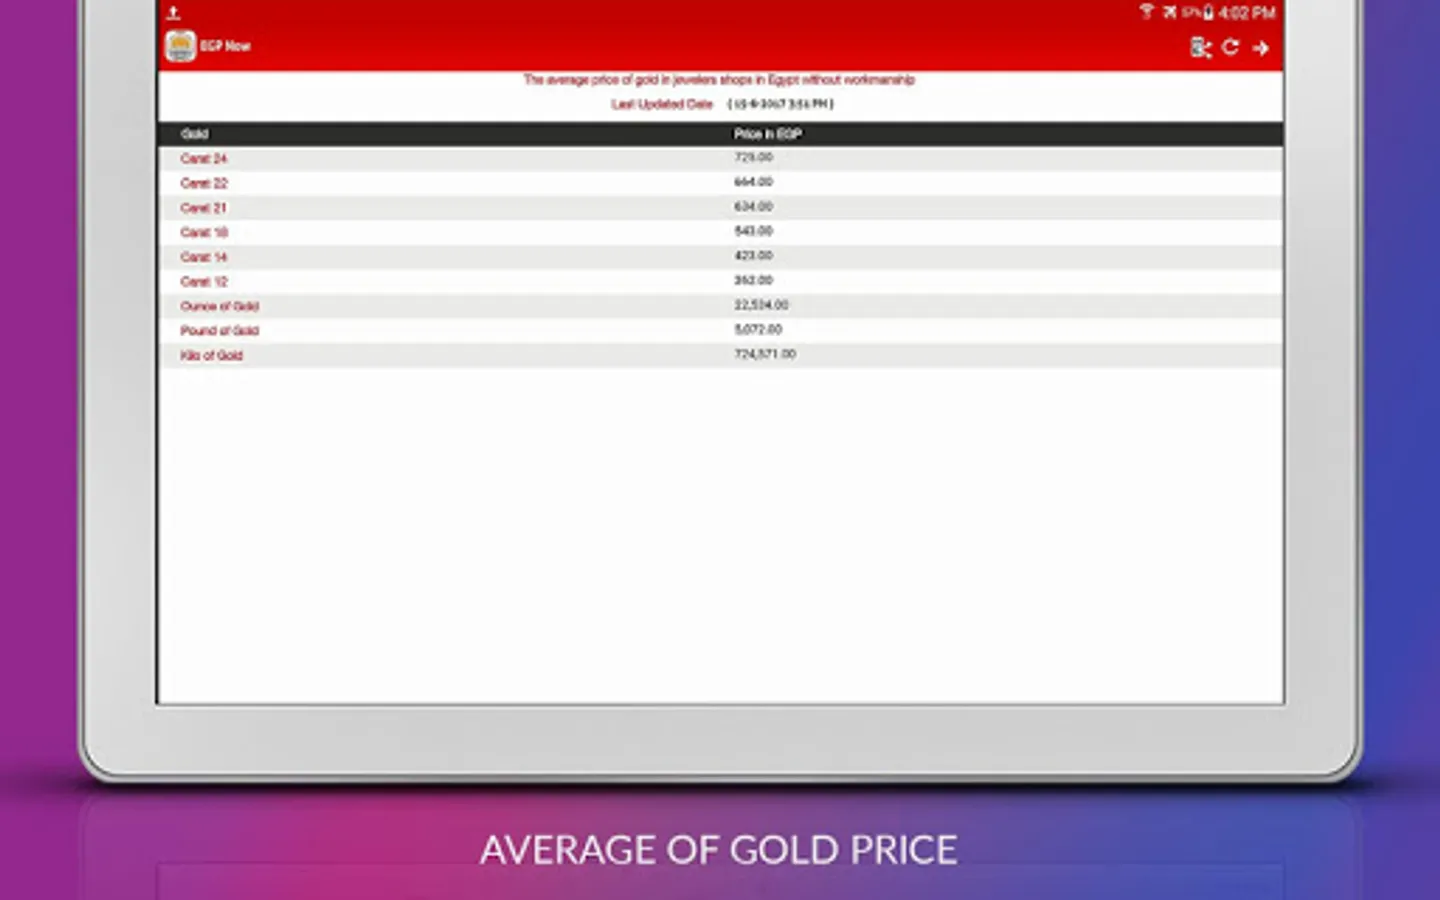
Task: Refresh gold prices with the circular arrow icon
Action: pos(1231,47)
